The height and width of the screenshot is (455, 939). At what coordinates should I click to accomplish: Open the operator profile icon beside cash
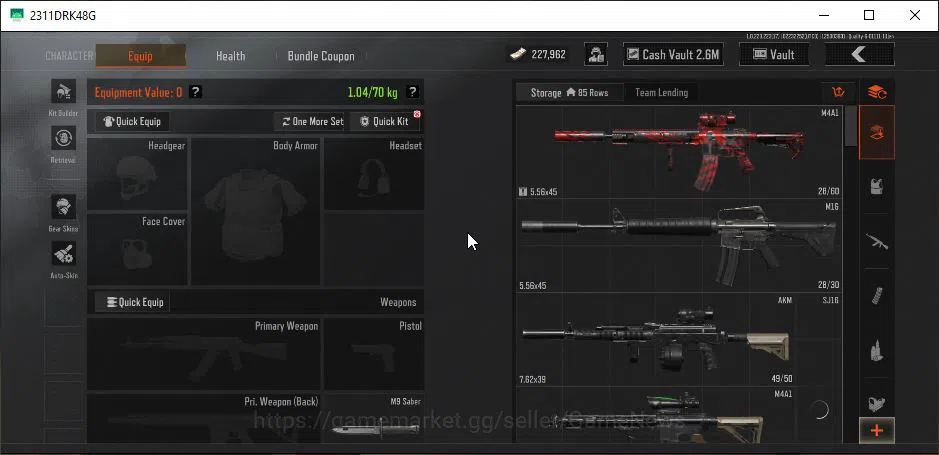pyautogui.click(x=596, y=54)
